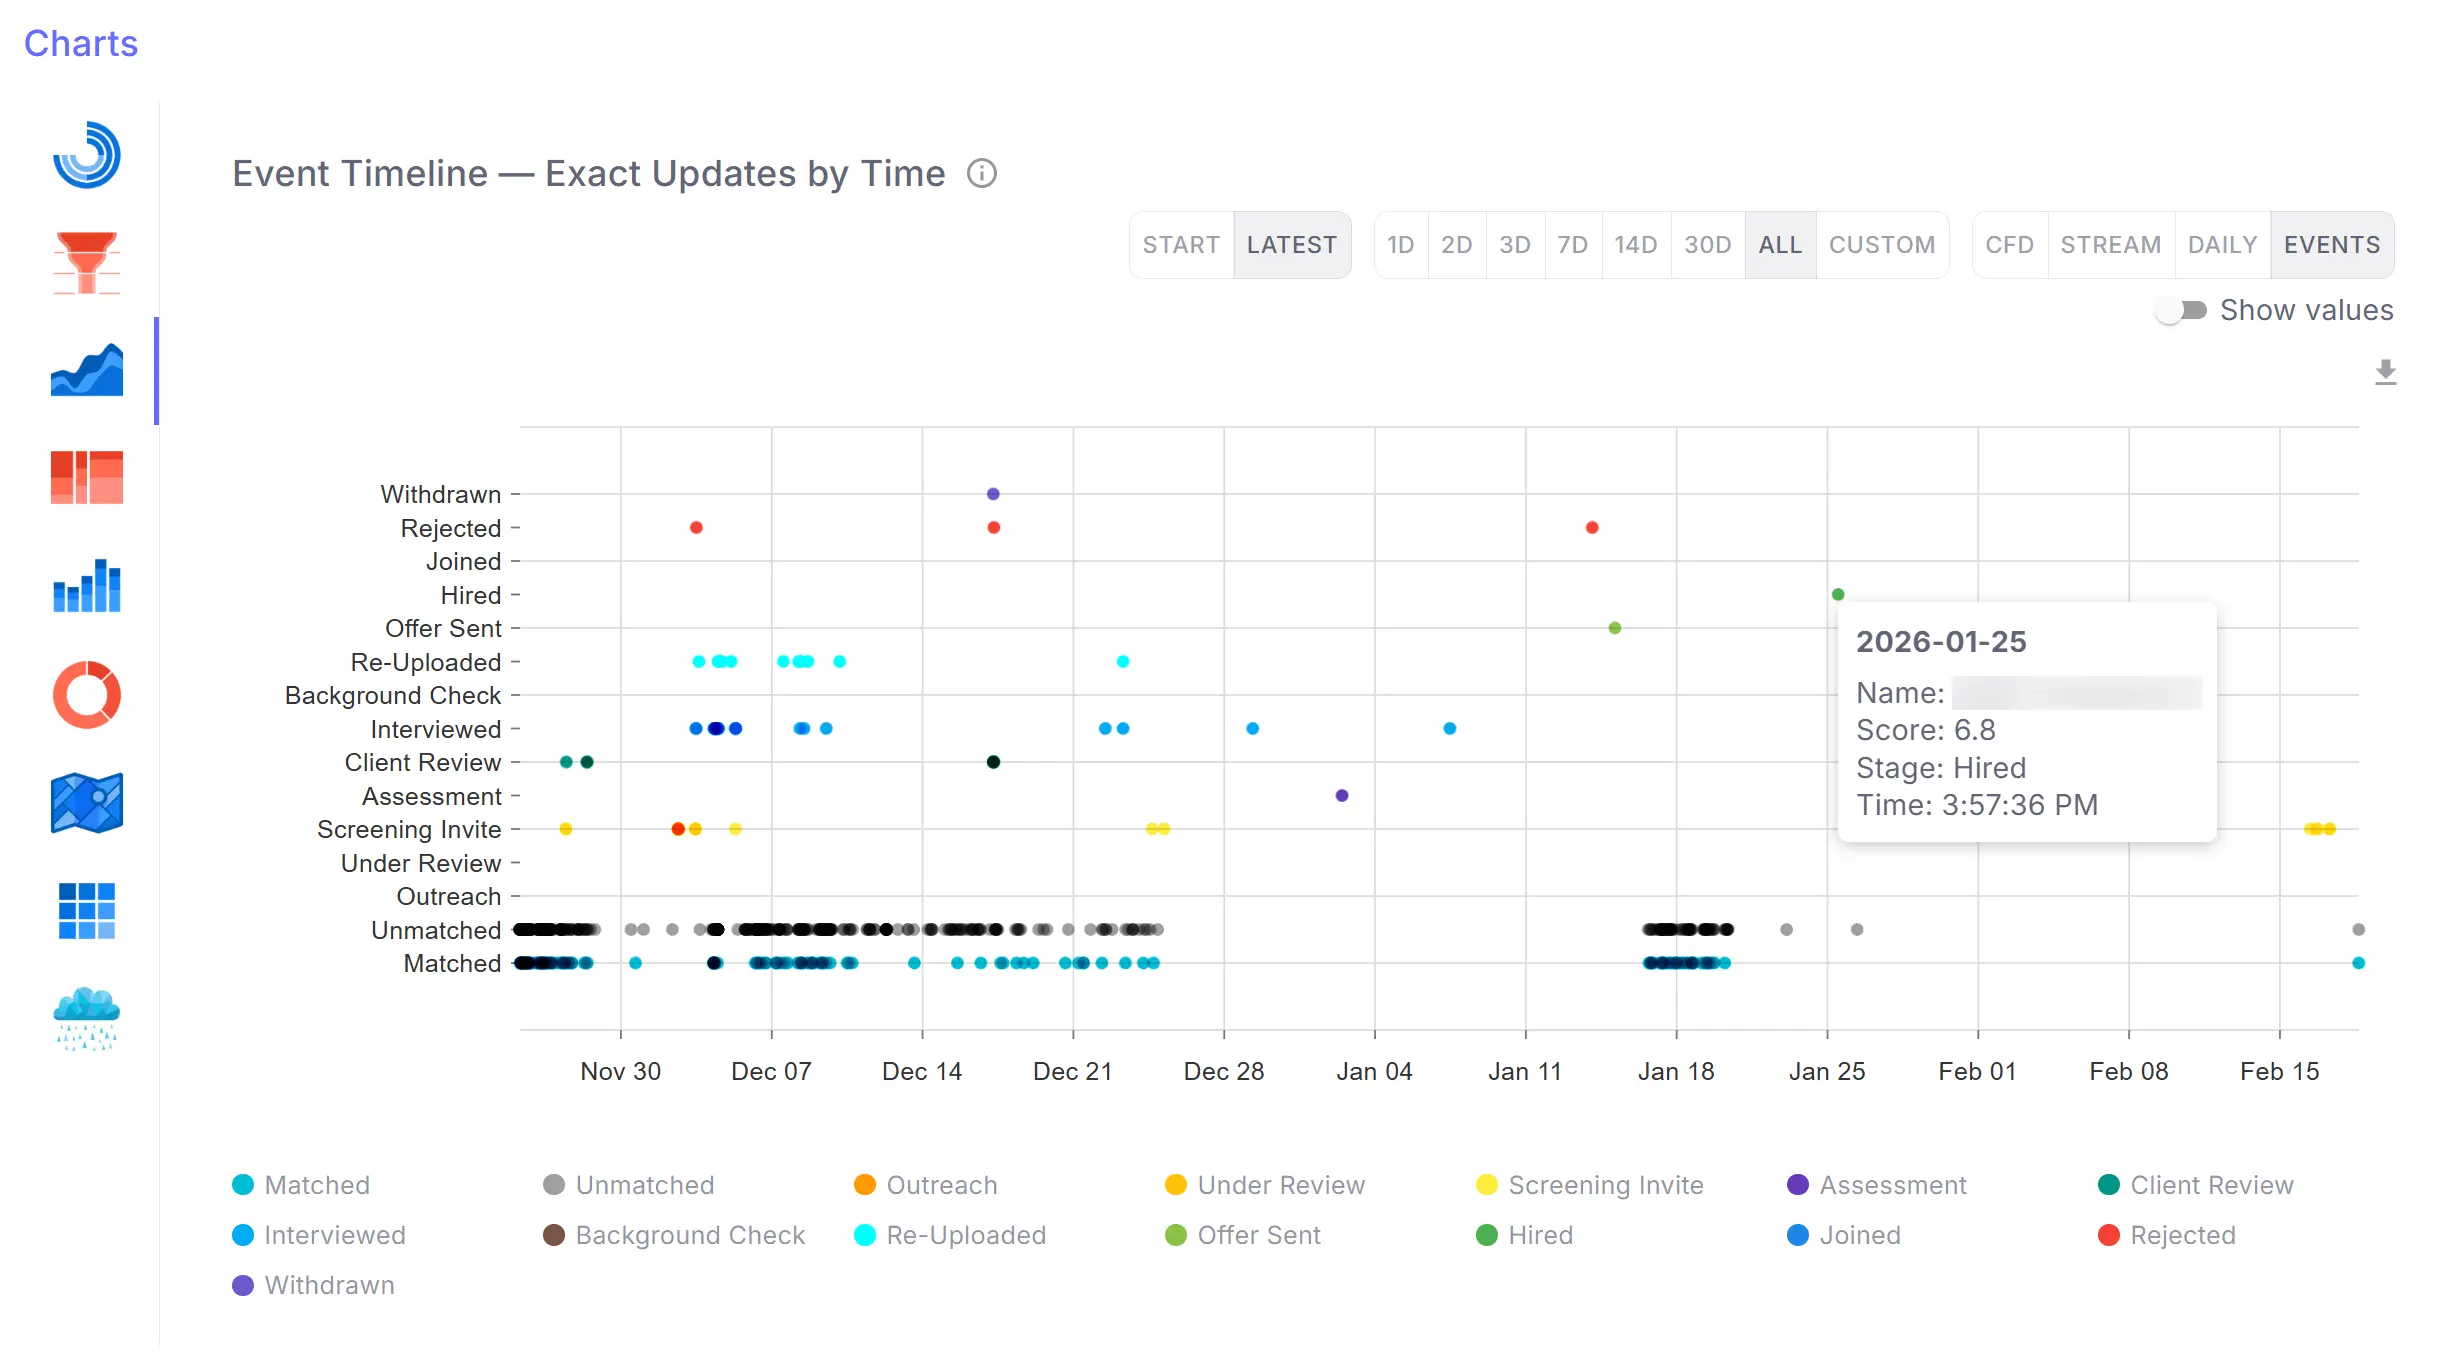The image size is (2443, 1364).
Task: Select the CUSTOM date range option
Action: click(x=1881, y=245)
